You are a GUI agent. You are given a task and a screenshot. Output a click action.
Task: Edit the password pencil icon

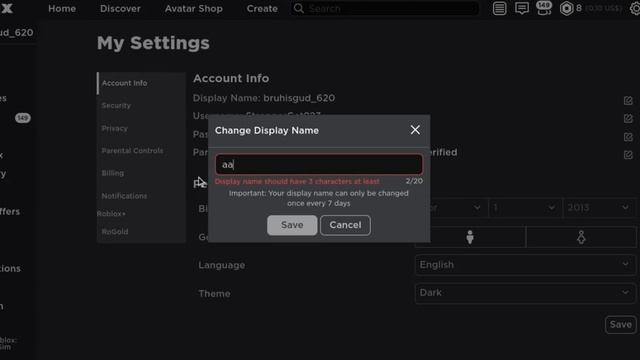pos(628,137)
